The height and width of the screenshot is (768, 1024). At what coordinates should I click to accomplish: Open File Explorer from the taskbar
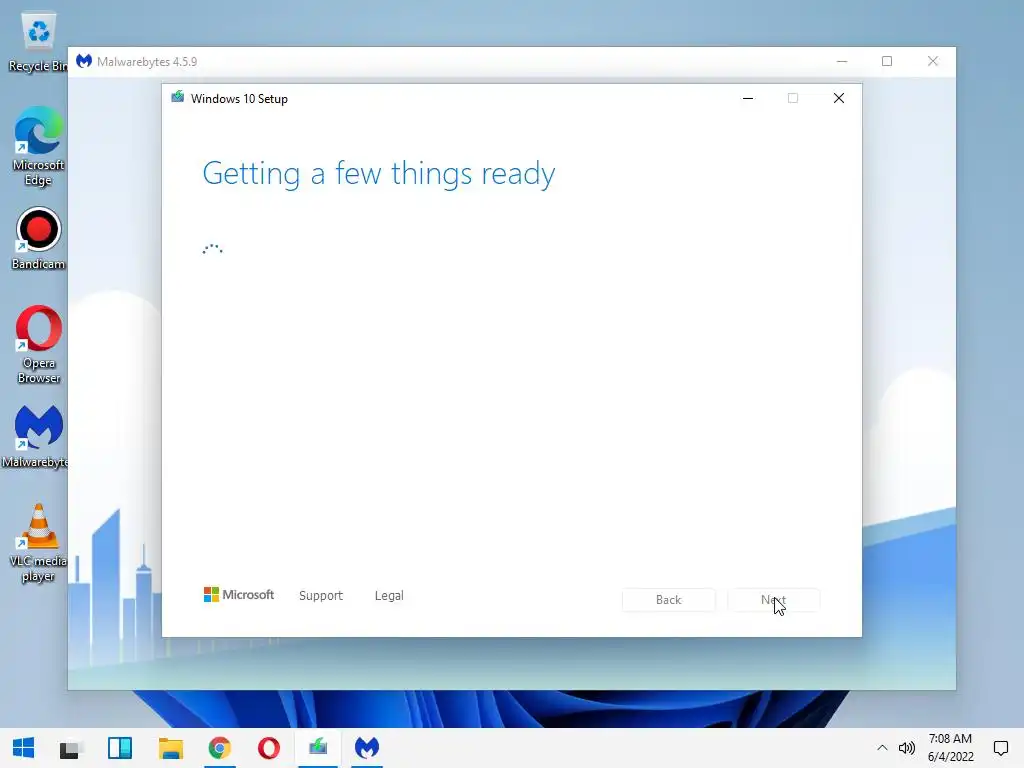coord(170,748)
